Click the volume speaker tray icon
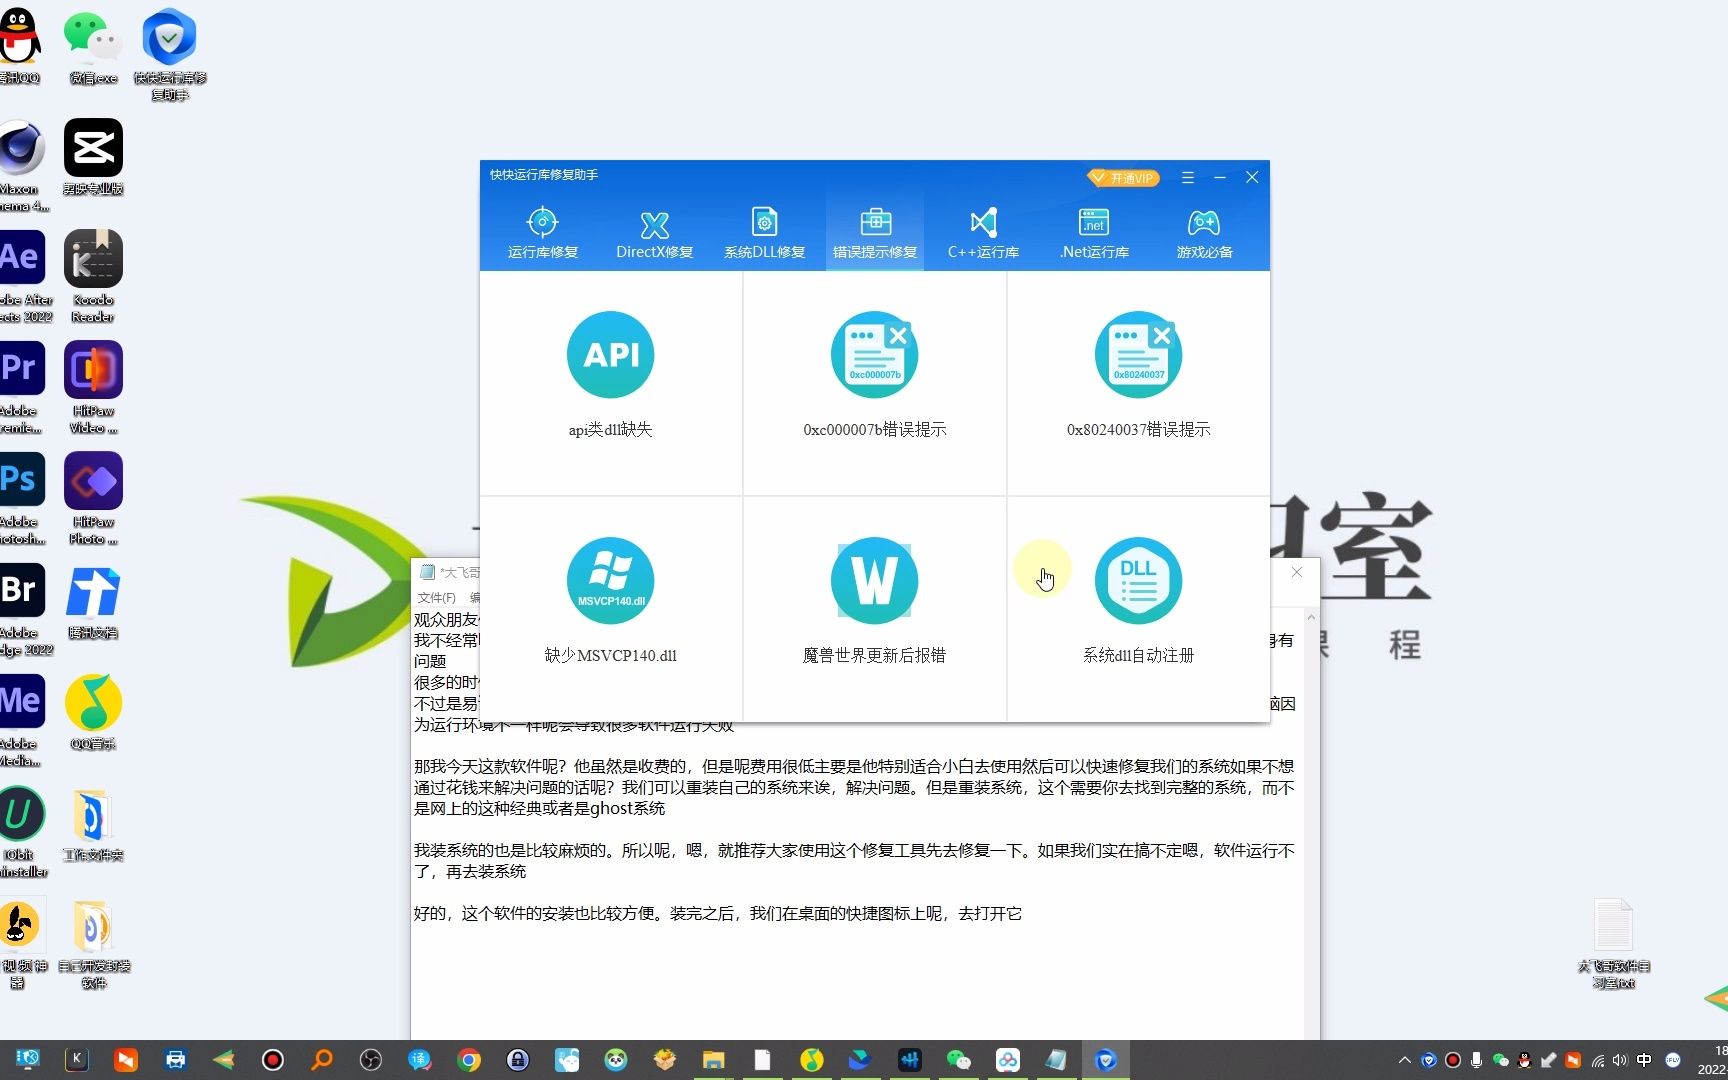The image size is (1728, 1080). pyautogui.click(x=1620, y=1060)
